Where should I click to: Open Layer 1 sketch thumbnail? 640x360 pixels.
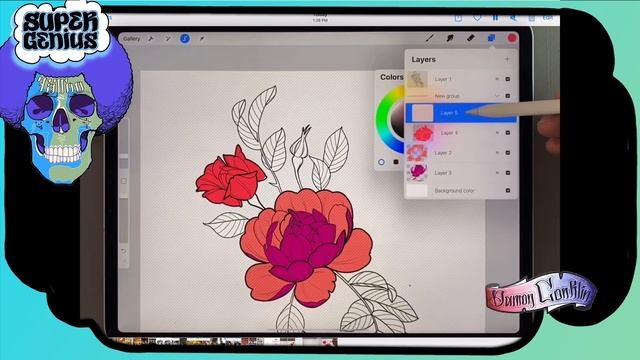(417, 79)
